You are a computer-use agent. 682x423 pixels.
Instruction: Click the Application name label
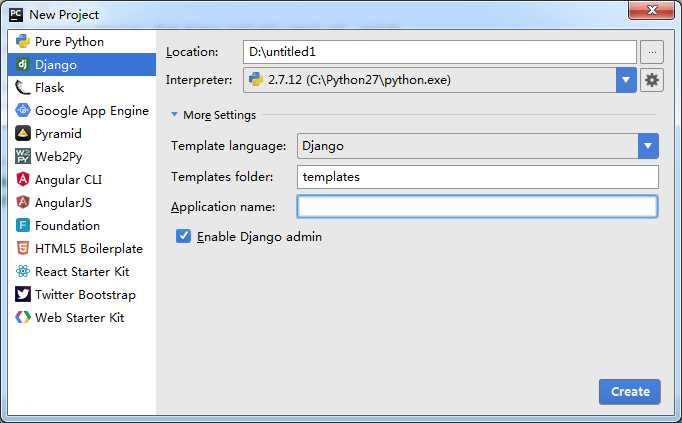click(223, 207)
